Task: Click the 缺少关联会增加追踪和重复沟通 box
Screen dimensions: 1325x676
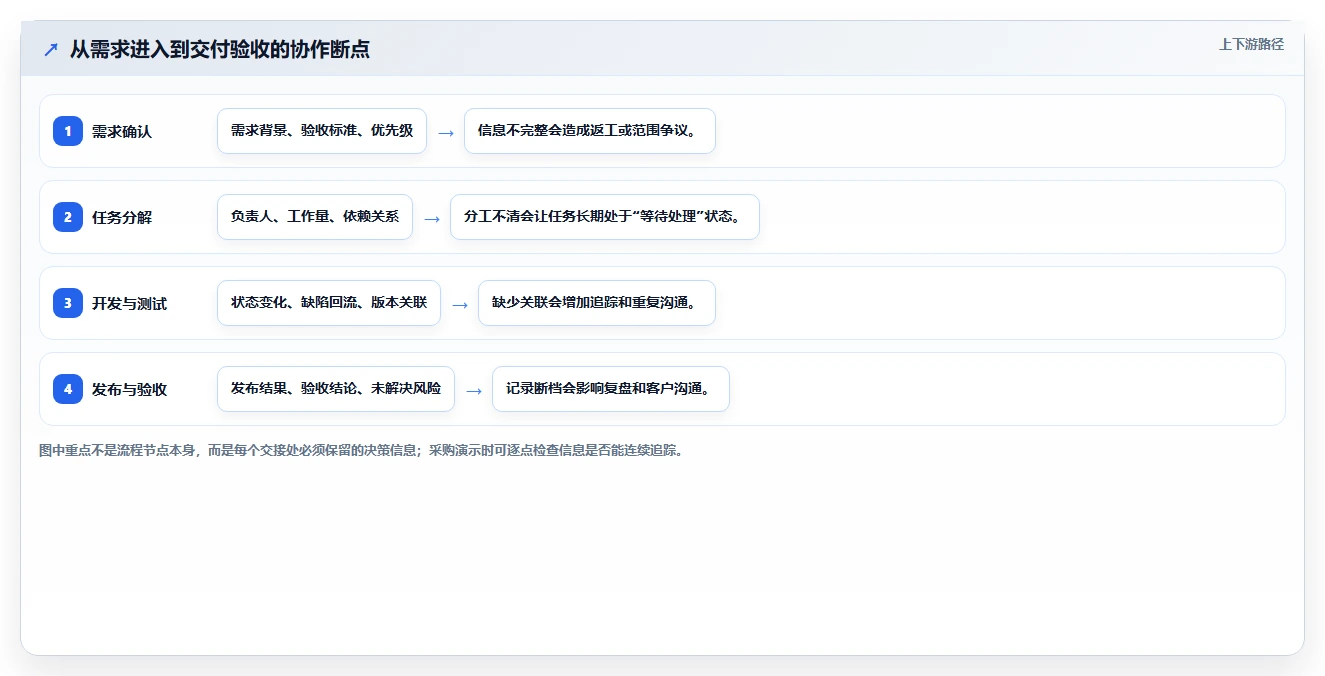Action: click(597, 303)
